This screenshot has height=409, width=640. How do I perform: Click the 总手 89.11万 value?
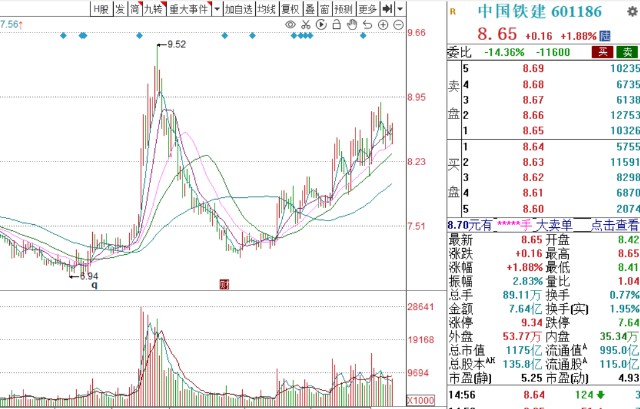[x=522, y=295]
